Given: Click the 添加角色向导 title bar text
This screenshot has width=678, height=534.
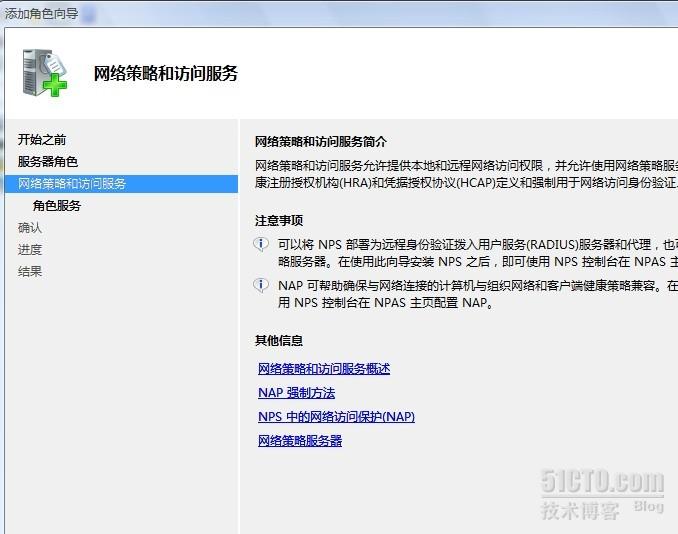Looking at the screenshot, I should [x=42, y=13].
